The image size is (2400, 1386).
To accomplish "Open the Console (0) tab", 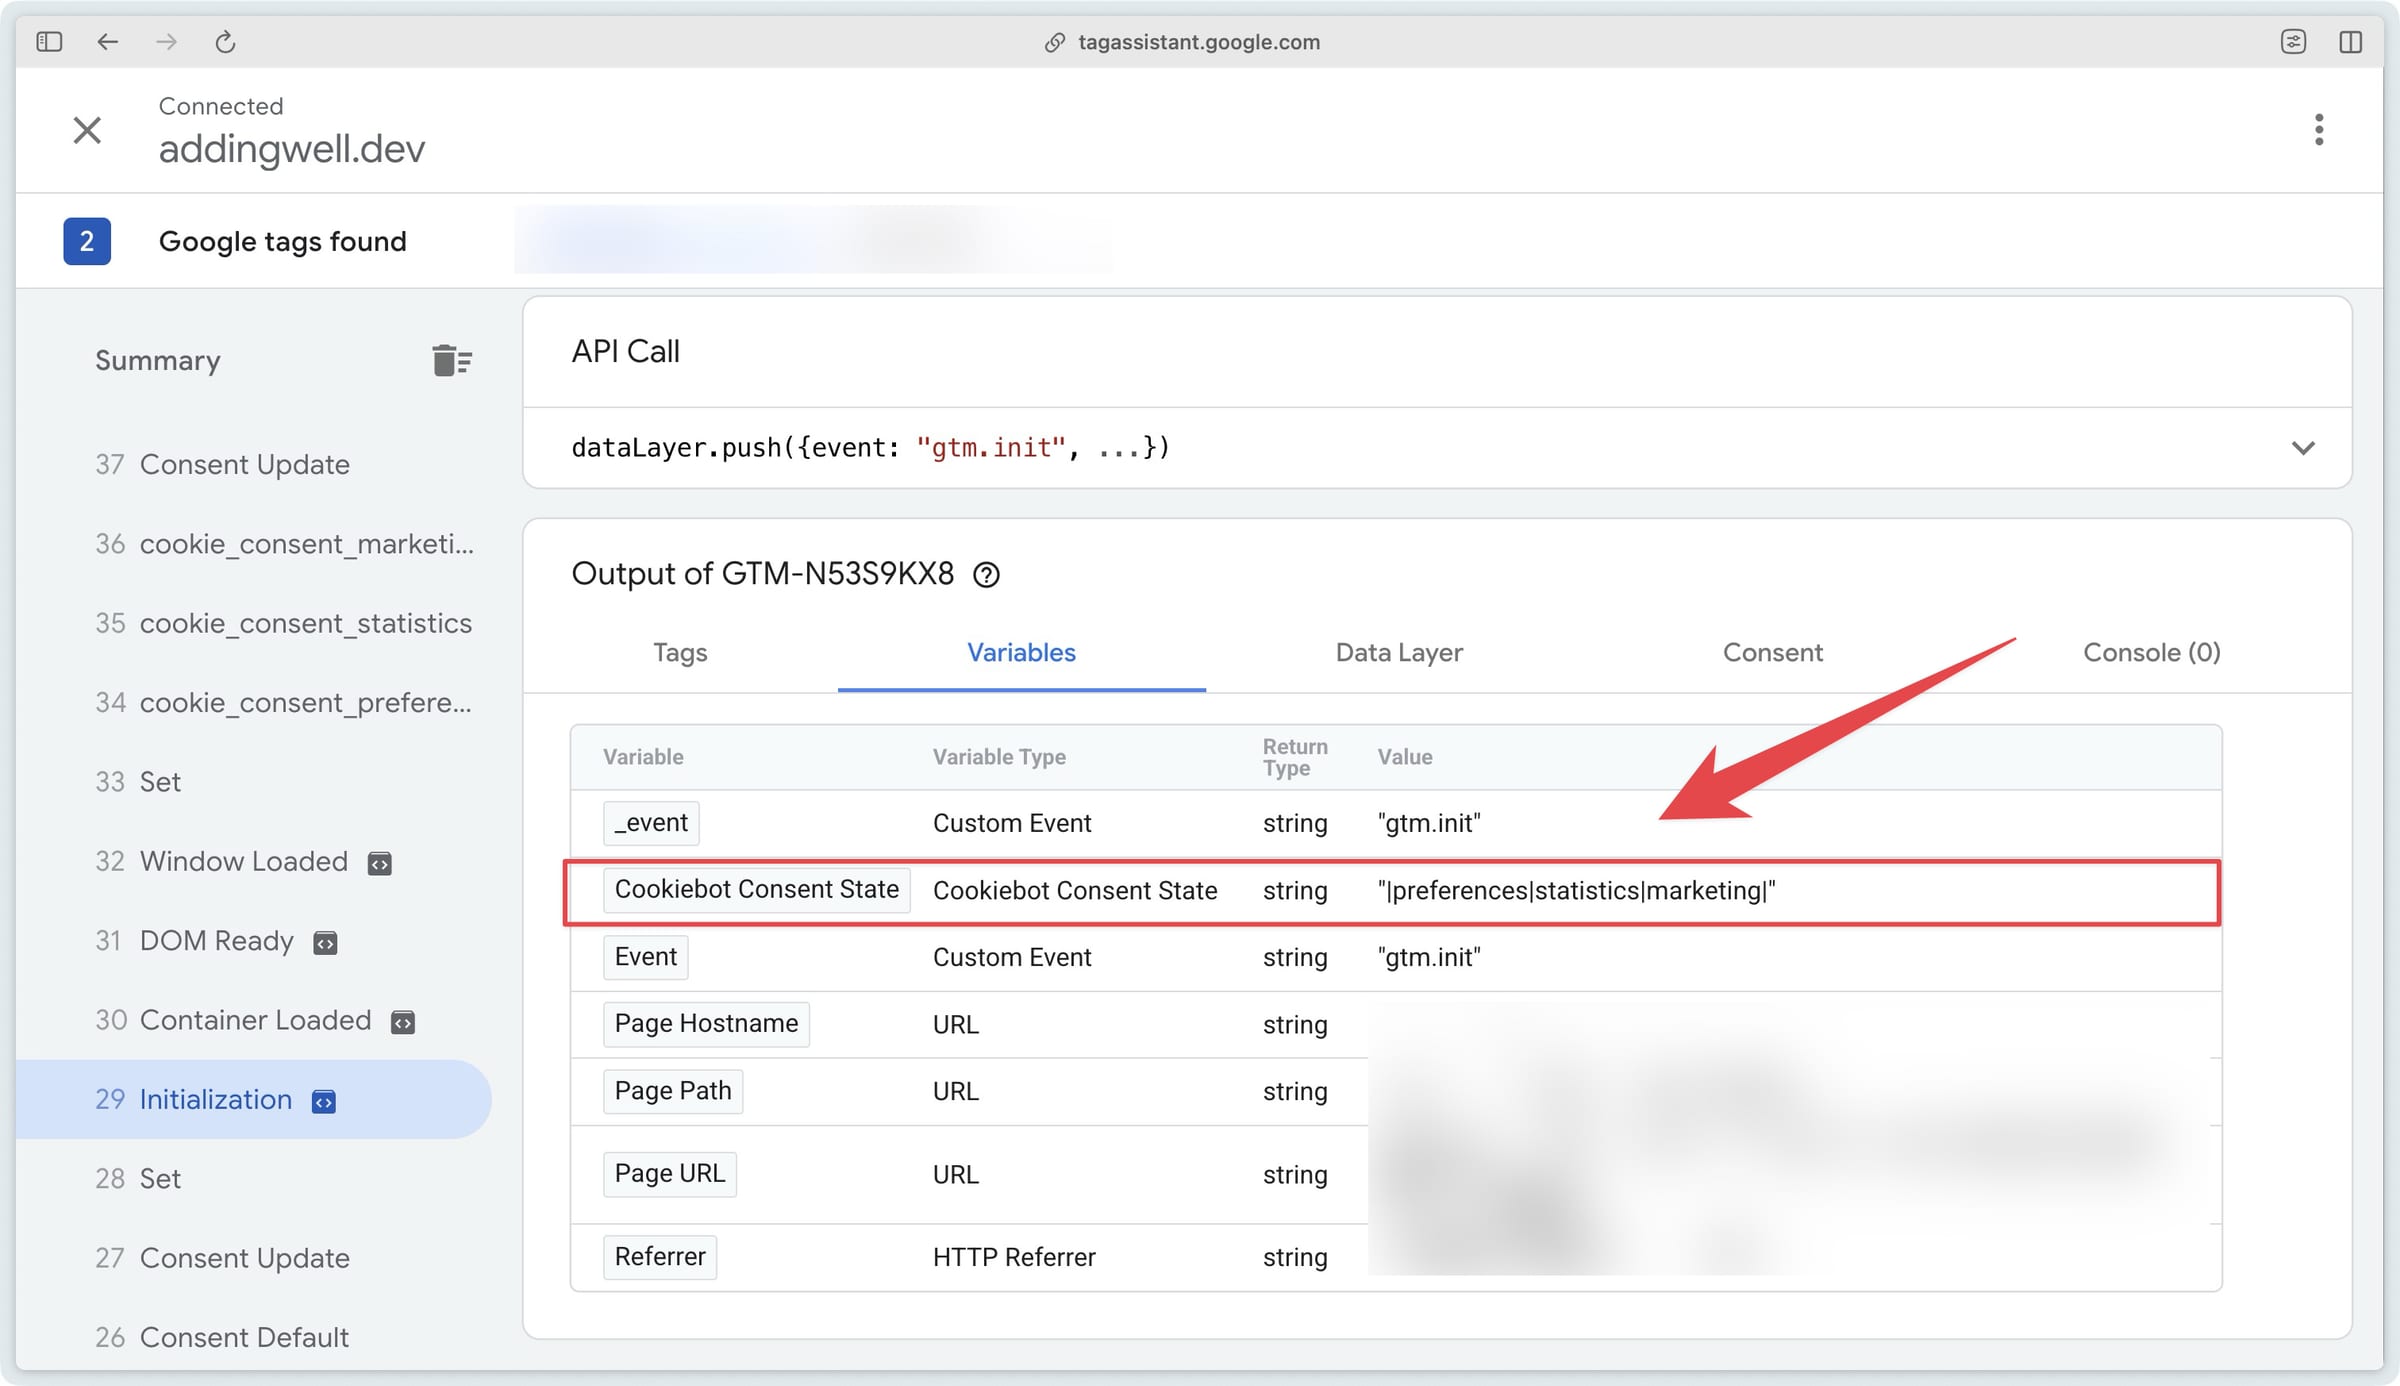I will point(2151,652).
